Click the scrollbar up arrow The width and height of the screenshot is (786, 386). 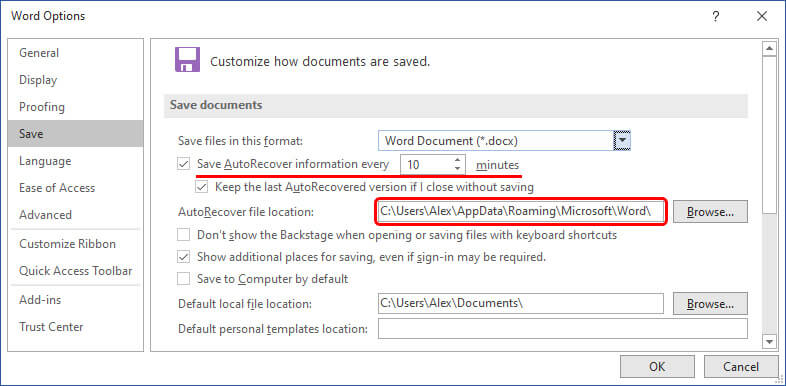coord(768,49)
